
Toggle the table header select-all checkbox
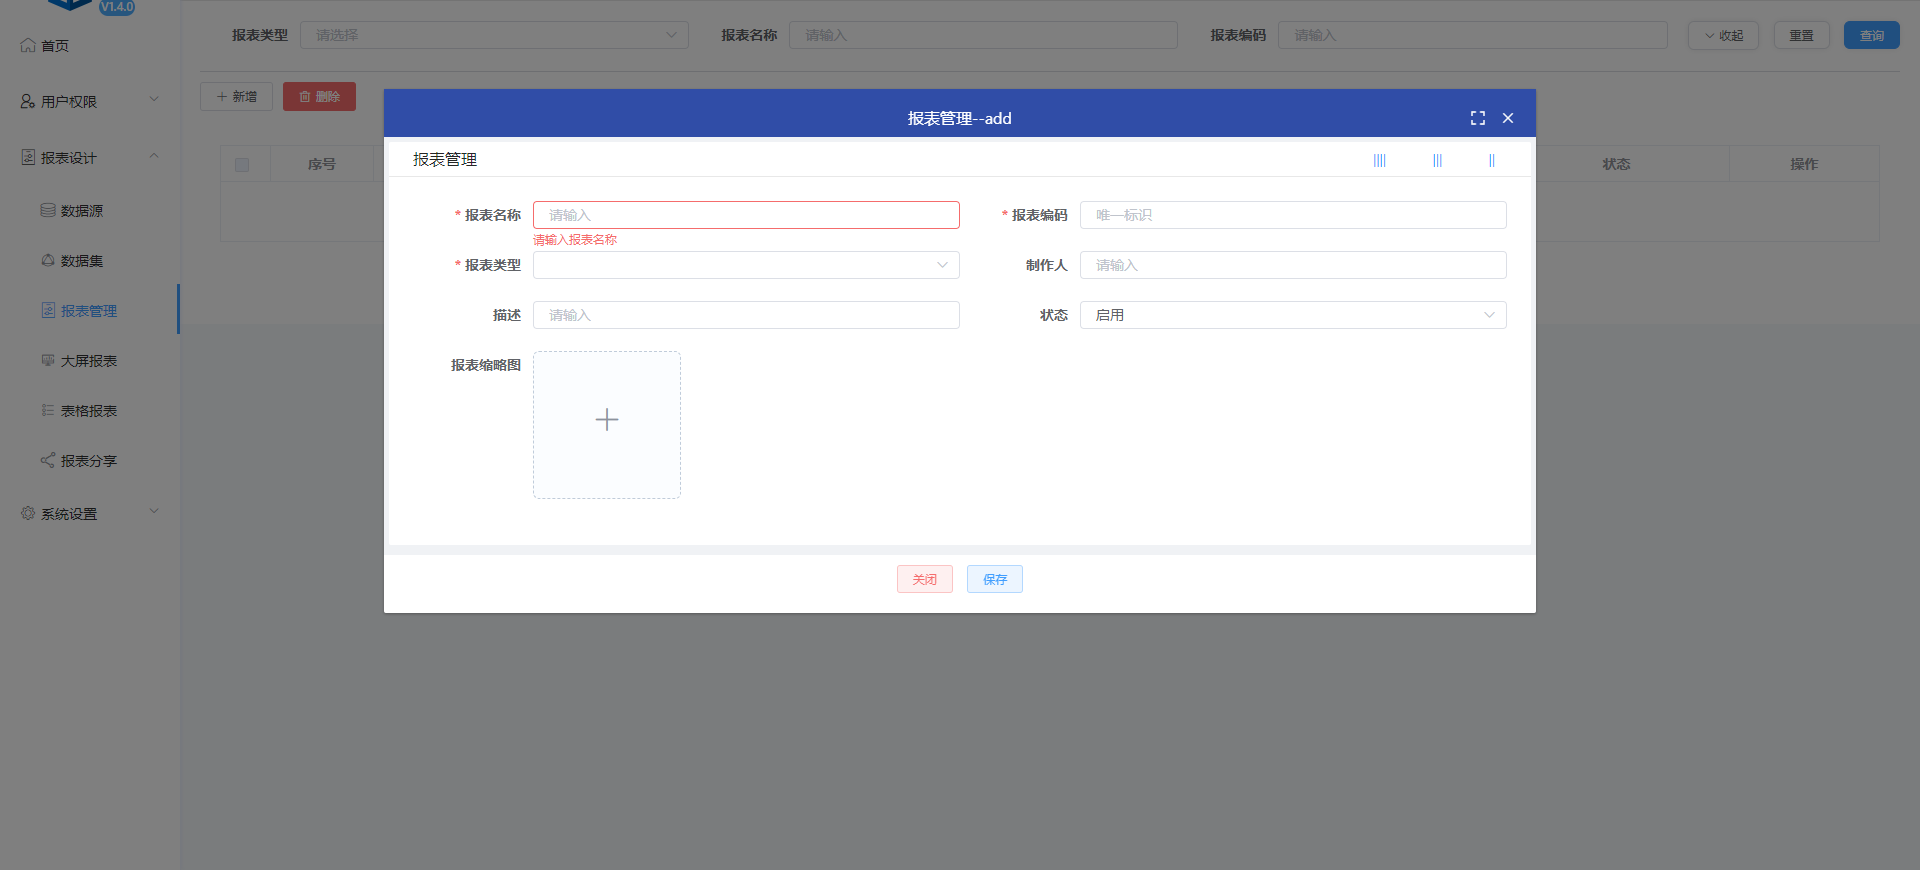(242, 165)
